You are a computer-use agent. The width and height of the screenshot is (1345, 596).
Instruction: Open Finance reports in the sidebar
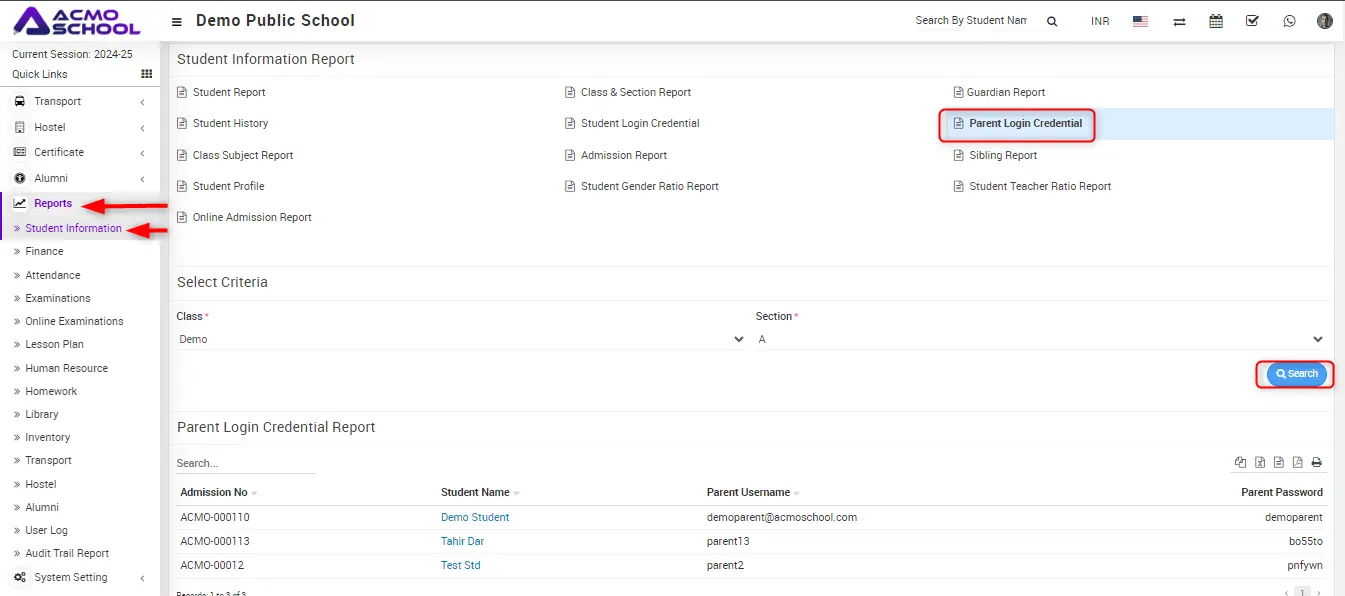pos(44,251)
